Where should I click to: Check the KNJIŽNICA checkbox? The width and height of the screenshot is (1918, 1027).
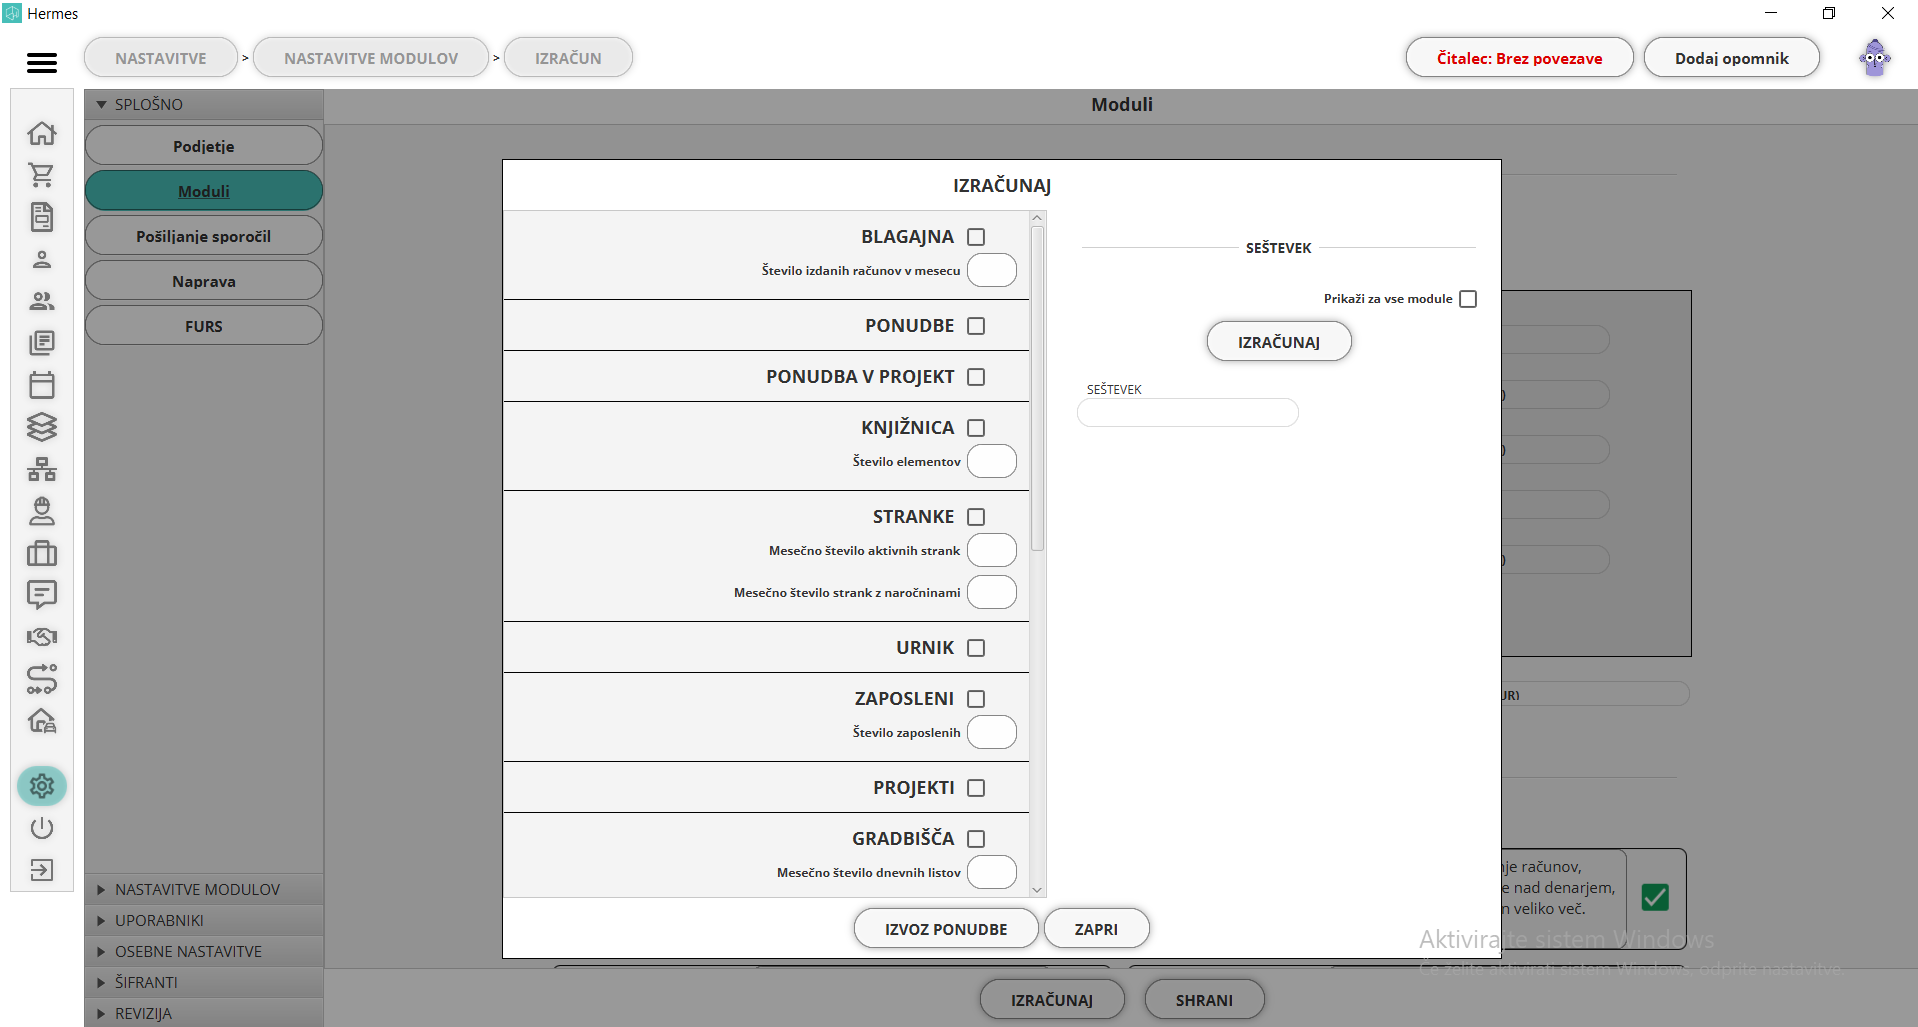pos(976,428)
